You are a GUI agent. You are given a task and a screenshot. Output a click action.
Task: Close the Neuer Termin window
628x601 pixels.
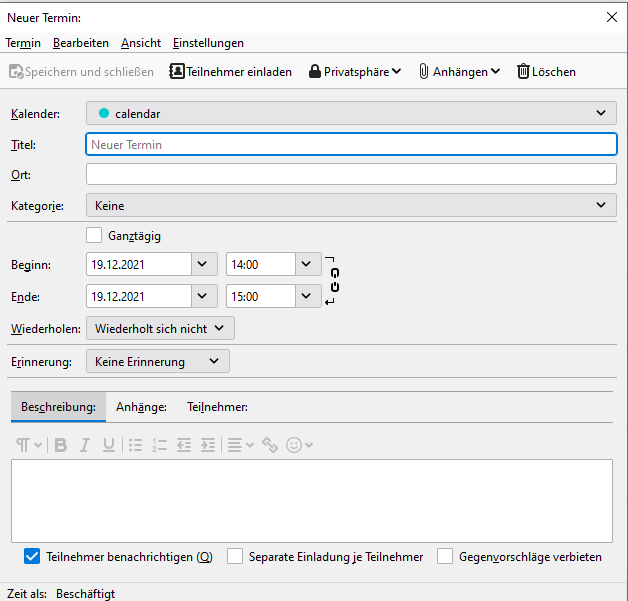pos(612,17)
